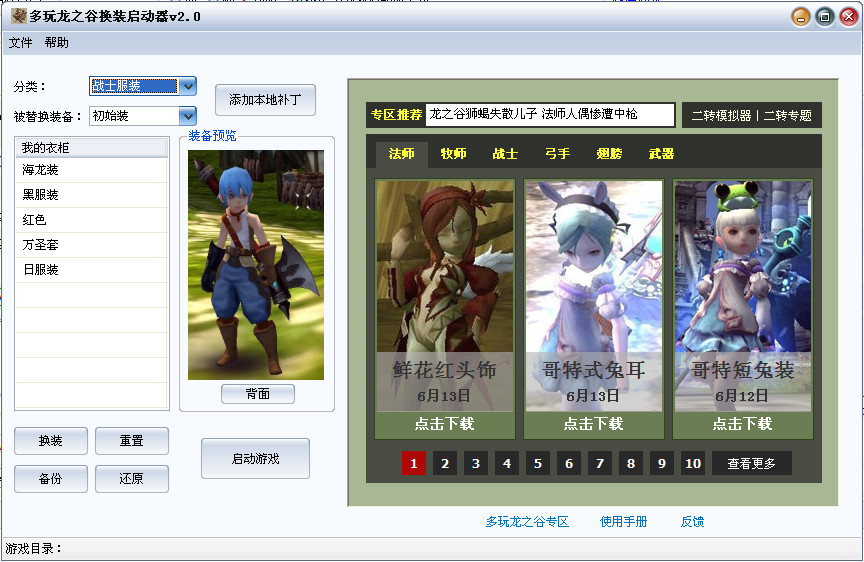Screen dimensions: 864x562
Task: Switch to the 牧师 tab
Action: coord(453,154)
